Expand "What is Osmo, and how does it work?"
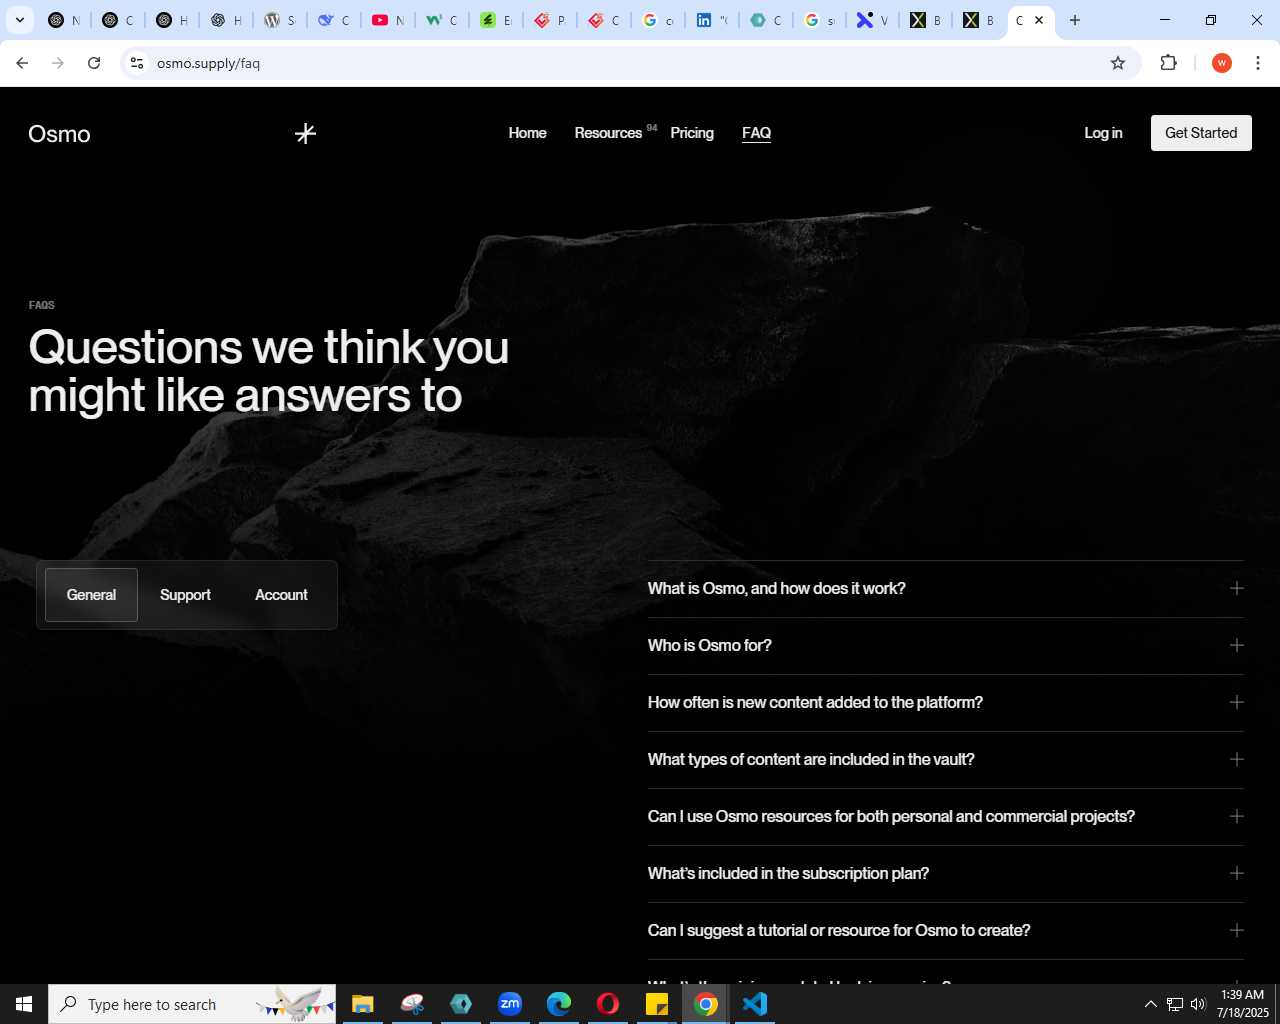 tap(946, 589)
